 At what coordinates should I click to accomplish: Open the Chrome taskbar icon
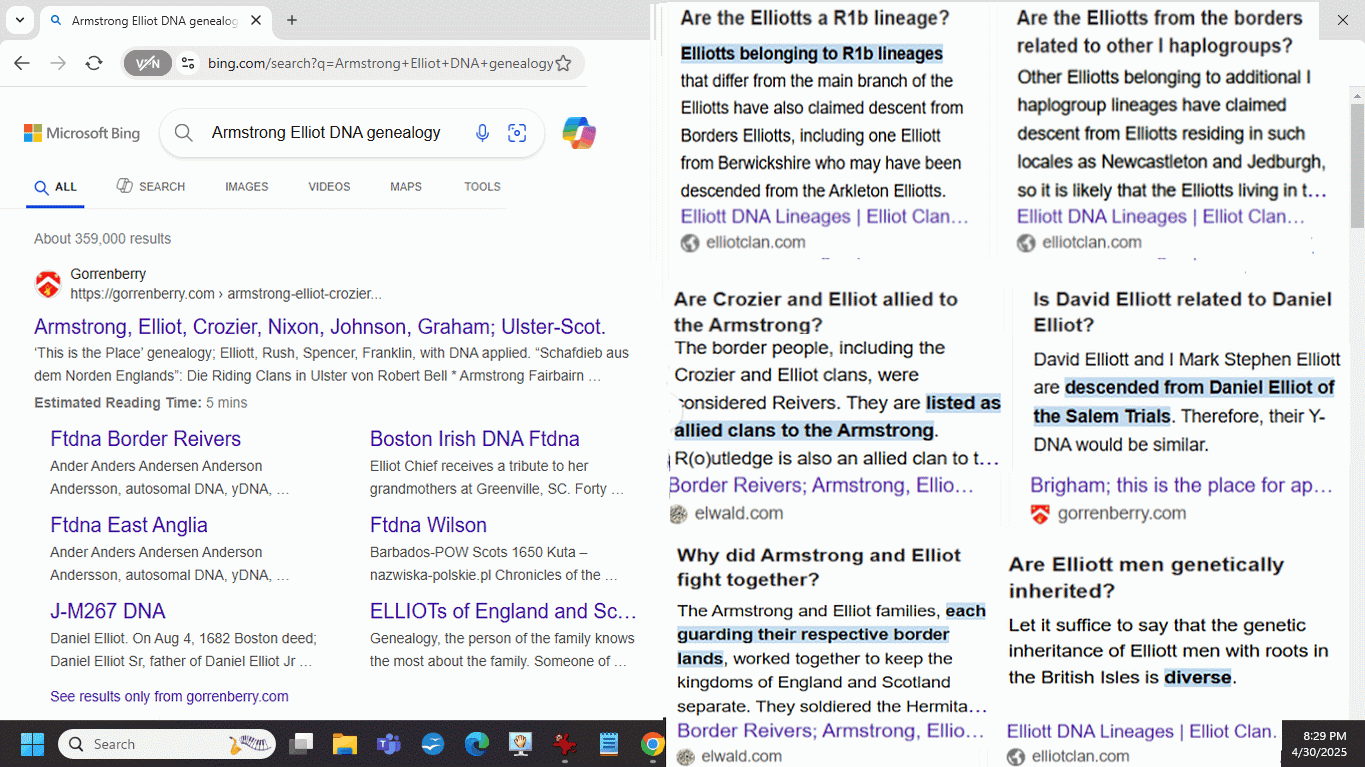652,744
